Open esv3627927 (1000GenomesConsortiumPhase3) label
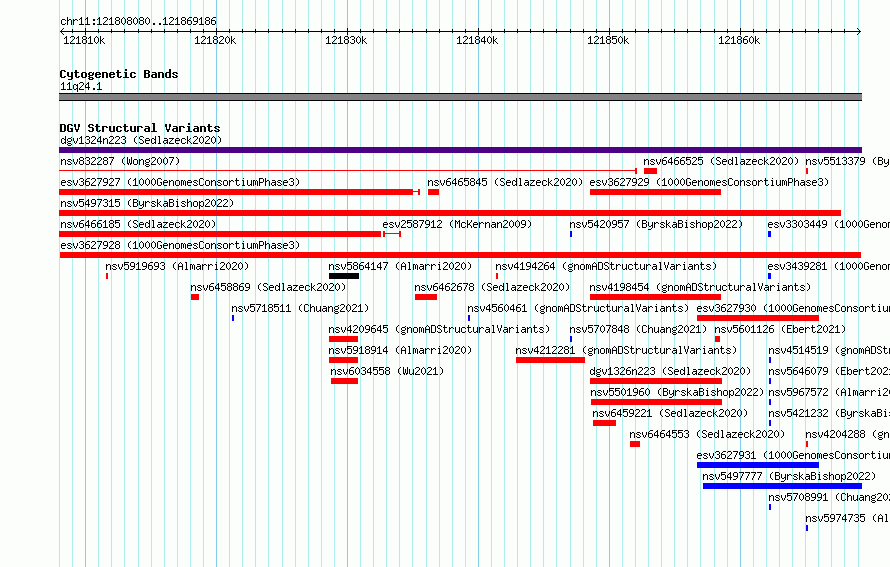This screenshot has height=567, width=890. 180,182
